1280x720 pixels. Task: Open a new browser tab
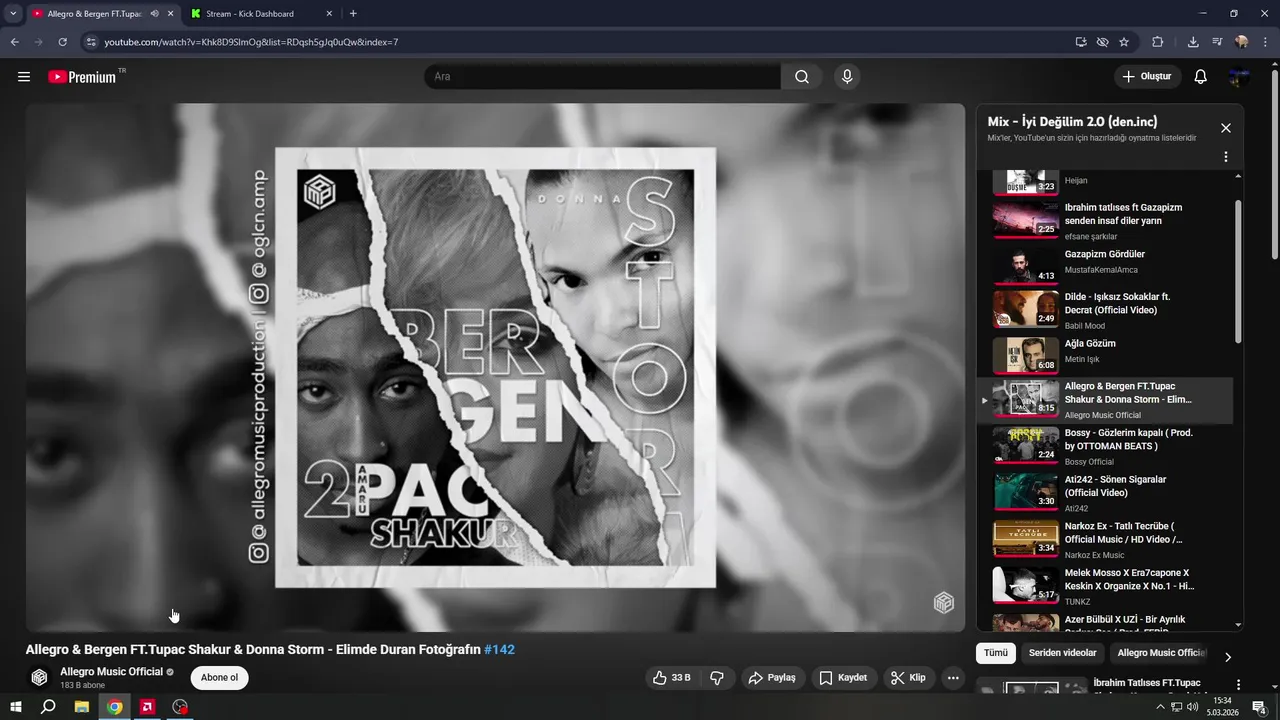(x=353, y=14)
